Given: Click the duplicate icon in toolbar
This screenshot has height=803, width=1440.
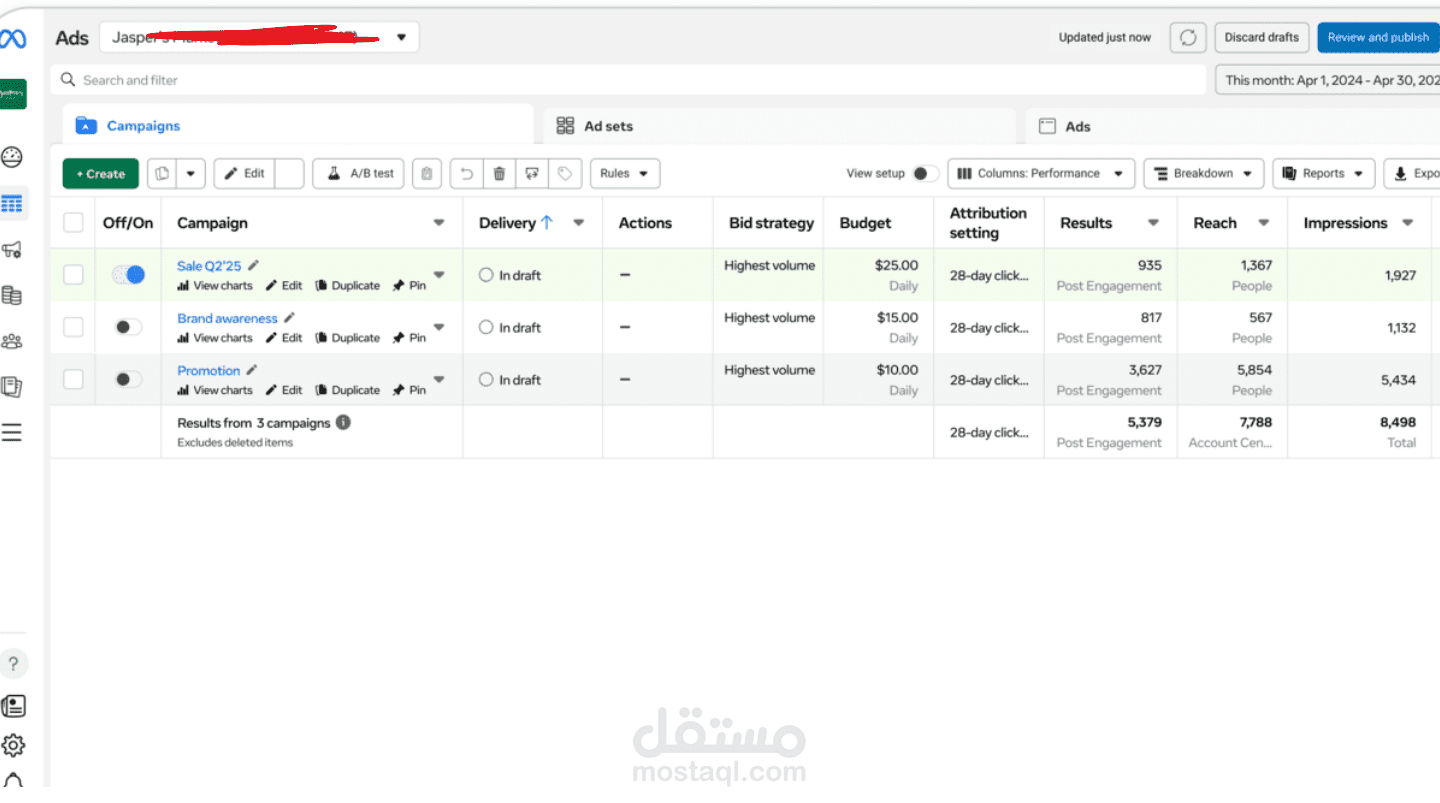Looking at the screenshot, I should click(x=162, y=173).
